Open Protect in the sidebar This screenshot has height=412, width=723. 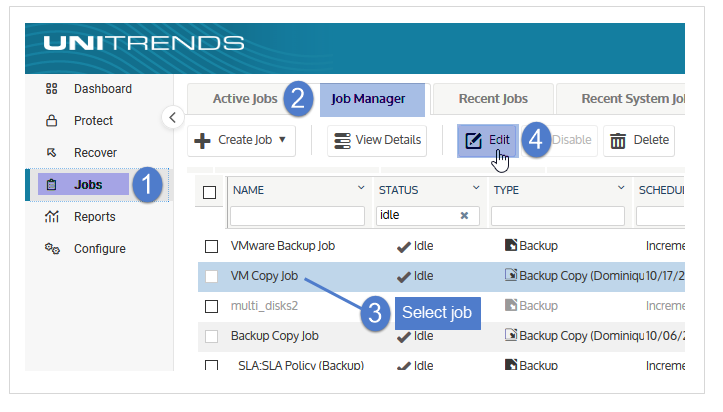click(93, 121)
